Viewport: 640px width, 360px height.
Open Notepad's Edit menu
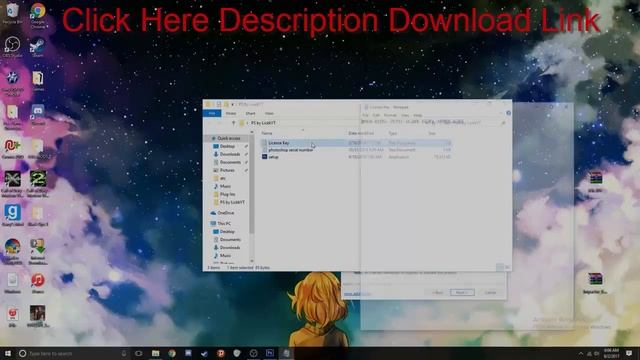click(376, 115)
